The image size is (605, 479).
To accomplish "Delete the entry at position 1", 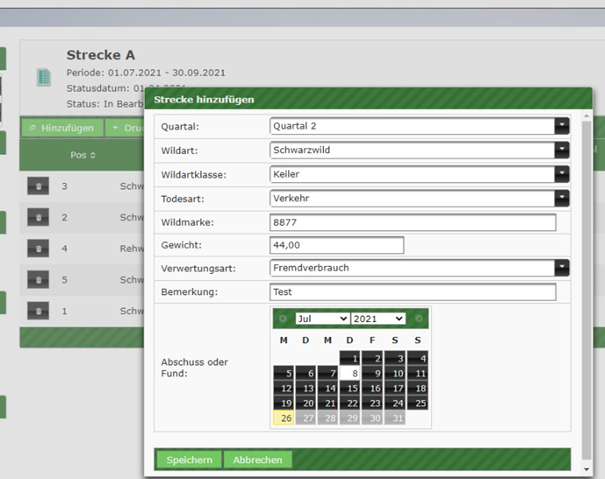I will 37,311.
